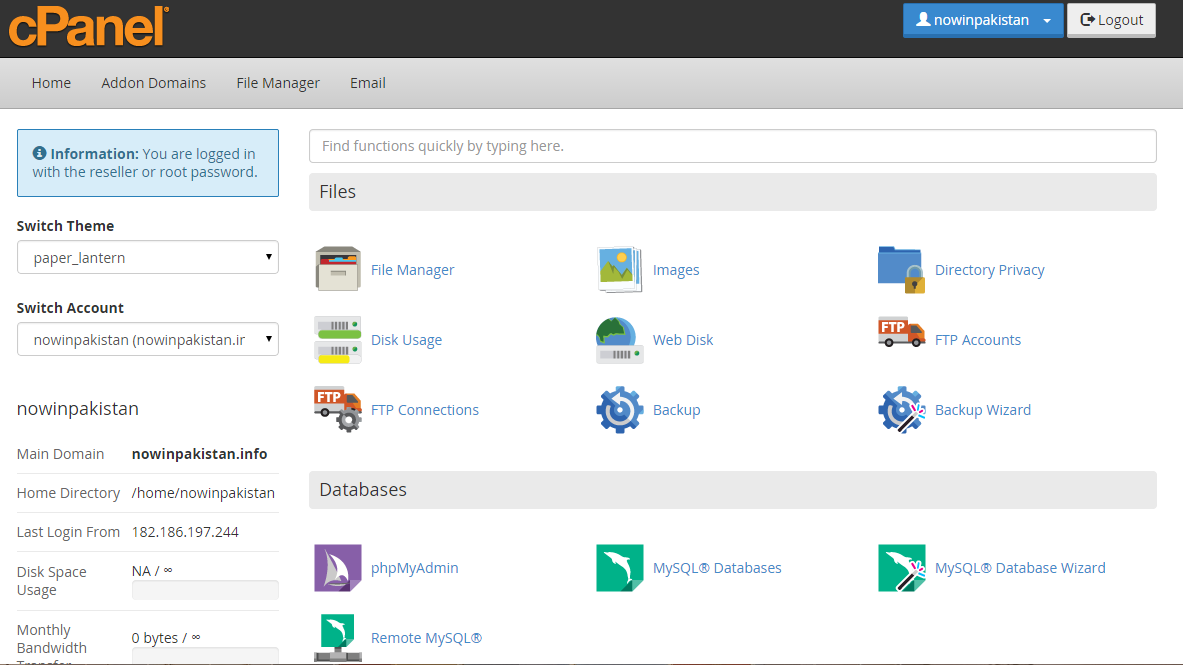The image size is (1183, 665).
Task: Open the Web Disk globe icon
Action: 619,340
